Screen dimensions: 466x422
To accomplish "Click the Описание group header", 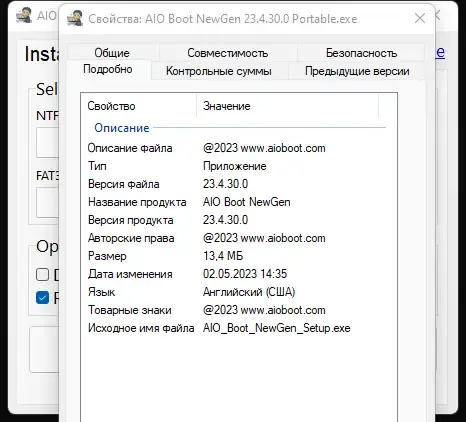I will point(122,128).
